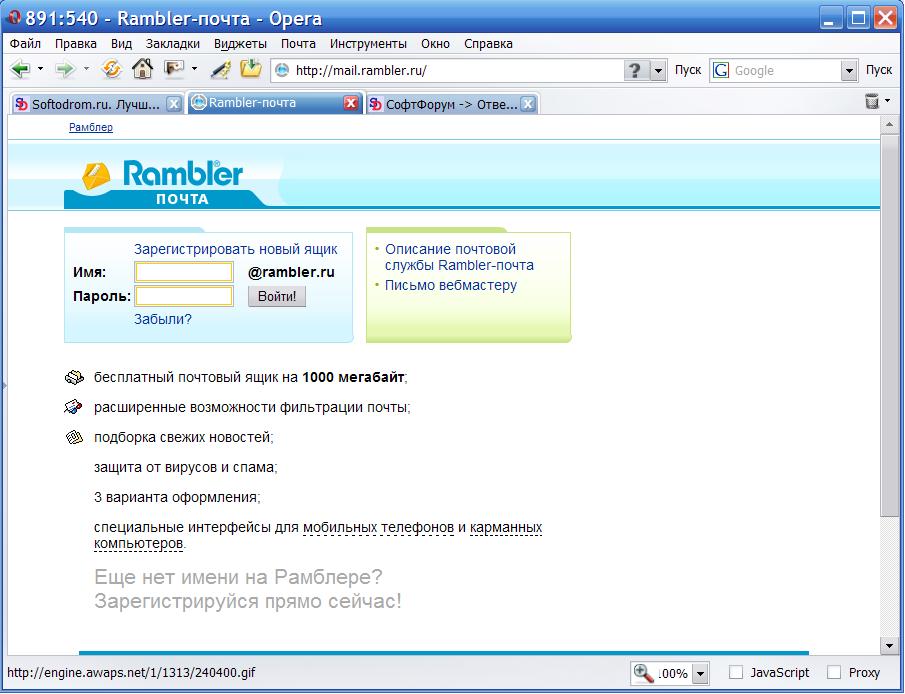The width and height of the screenshot is (905, 694).
Task: Switch to the Softodrom.ru tab
Action: tap(96, 104)
